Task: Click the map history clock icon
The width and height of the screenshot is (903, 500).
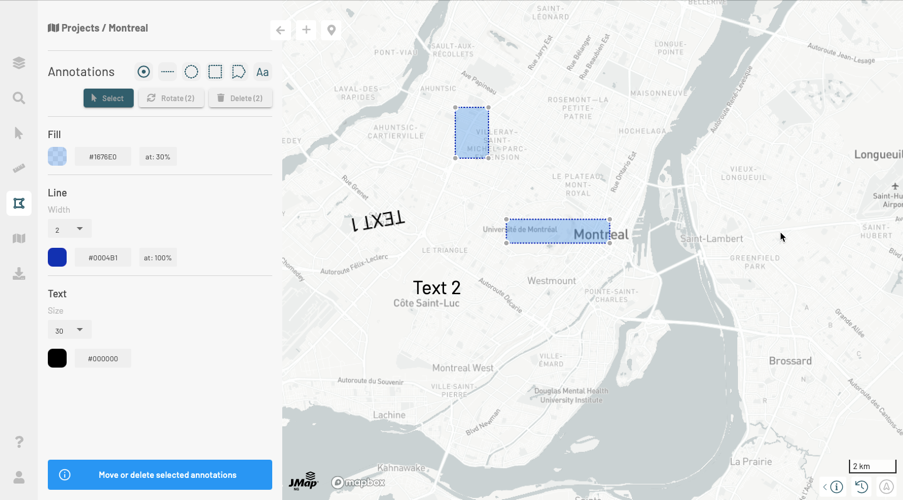Action: tap(861, 487)
